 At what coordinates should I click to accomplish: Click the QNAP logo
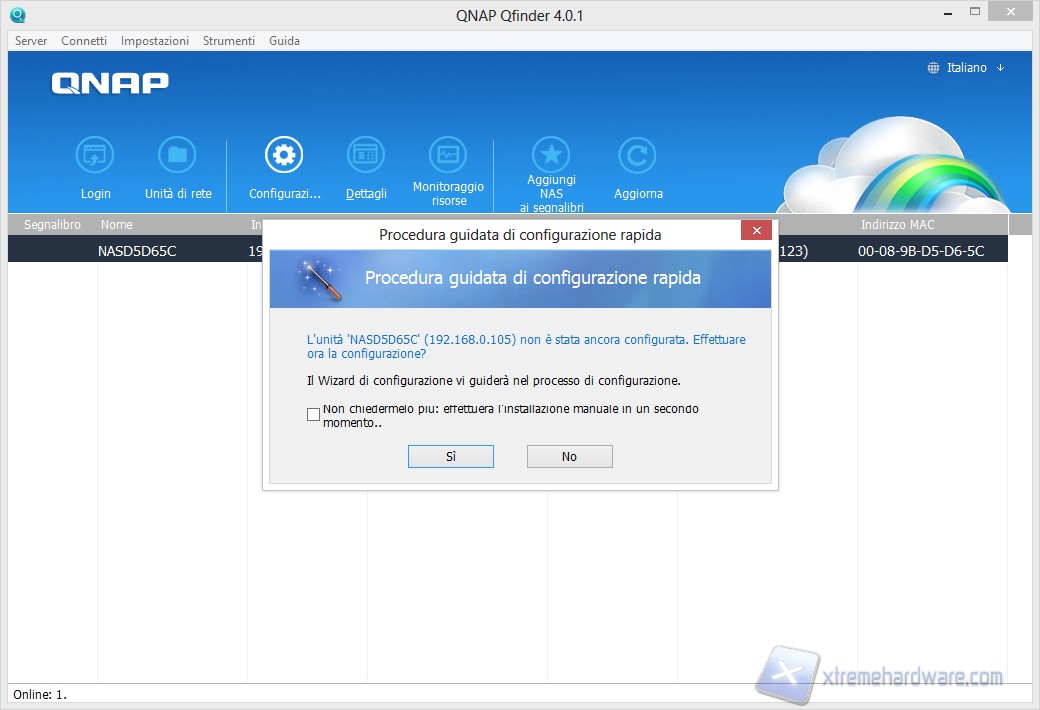click(x=110, y=83)
